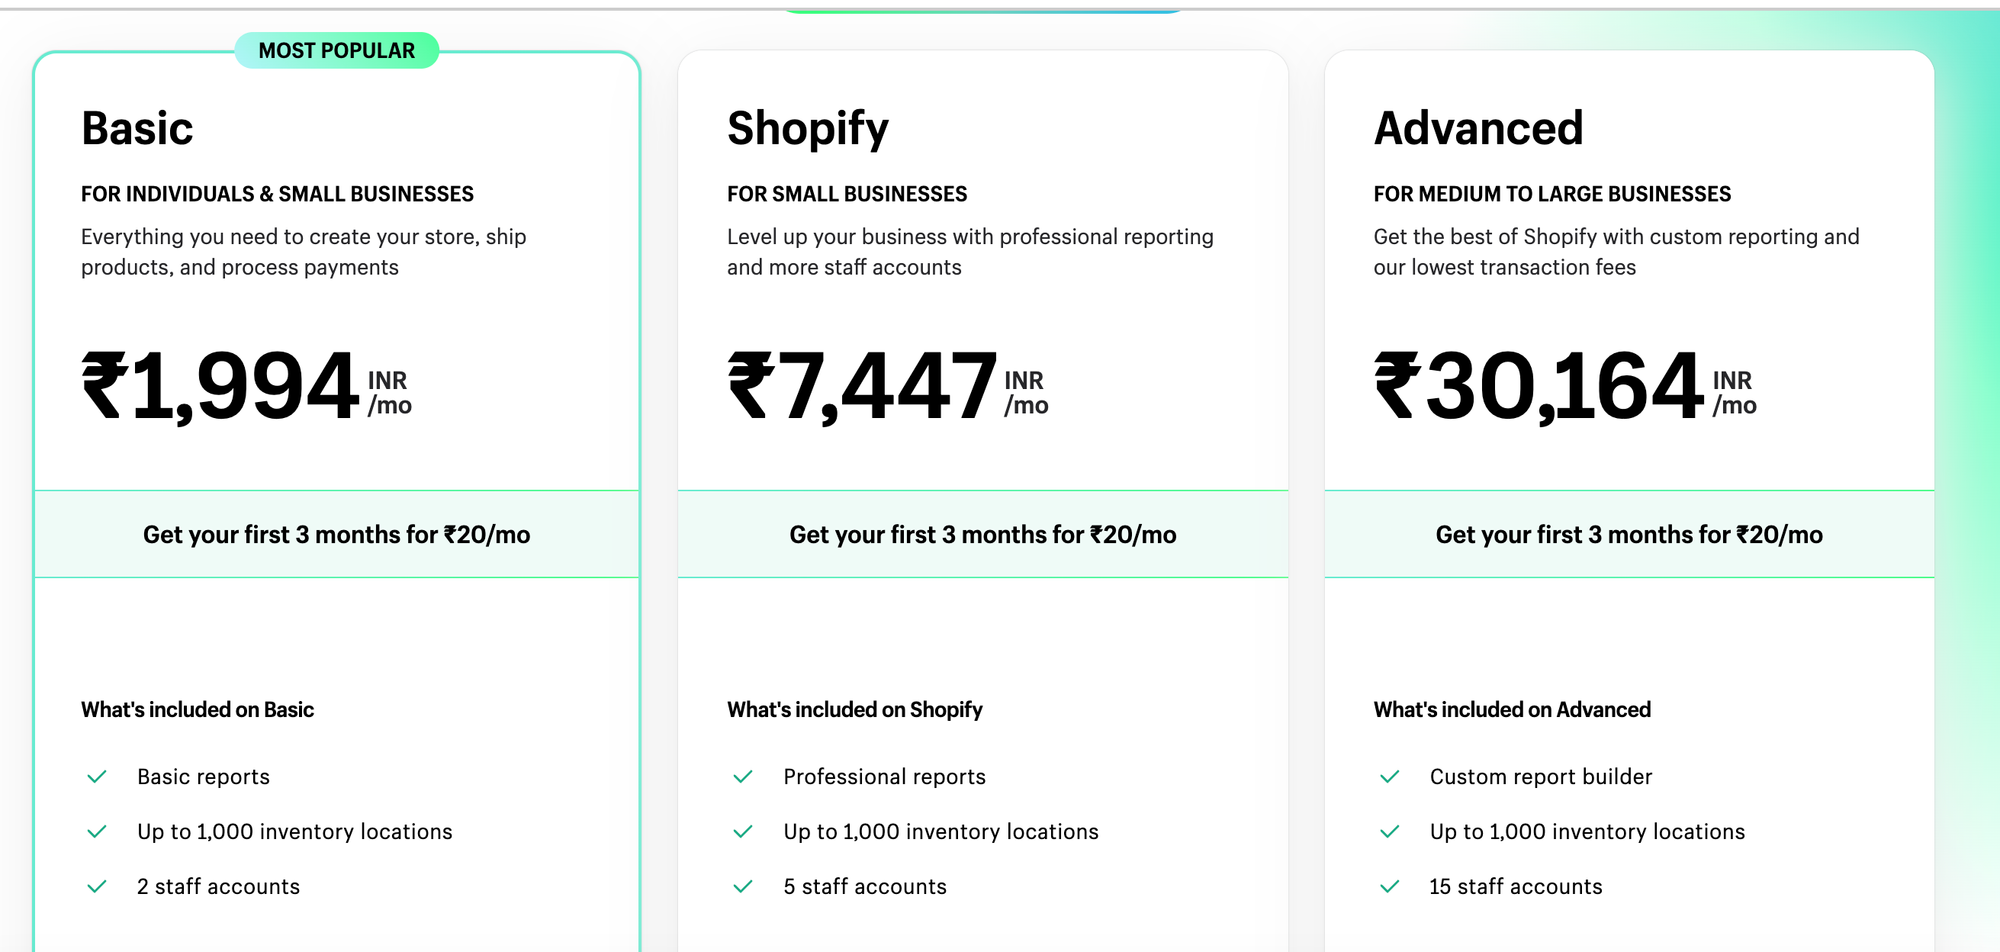Click the checkmark beside Basic plan's inventory locations
The height and width of the screenshot is (952, 2000).
click(97, 830)
